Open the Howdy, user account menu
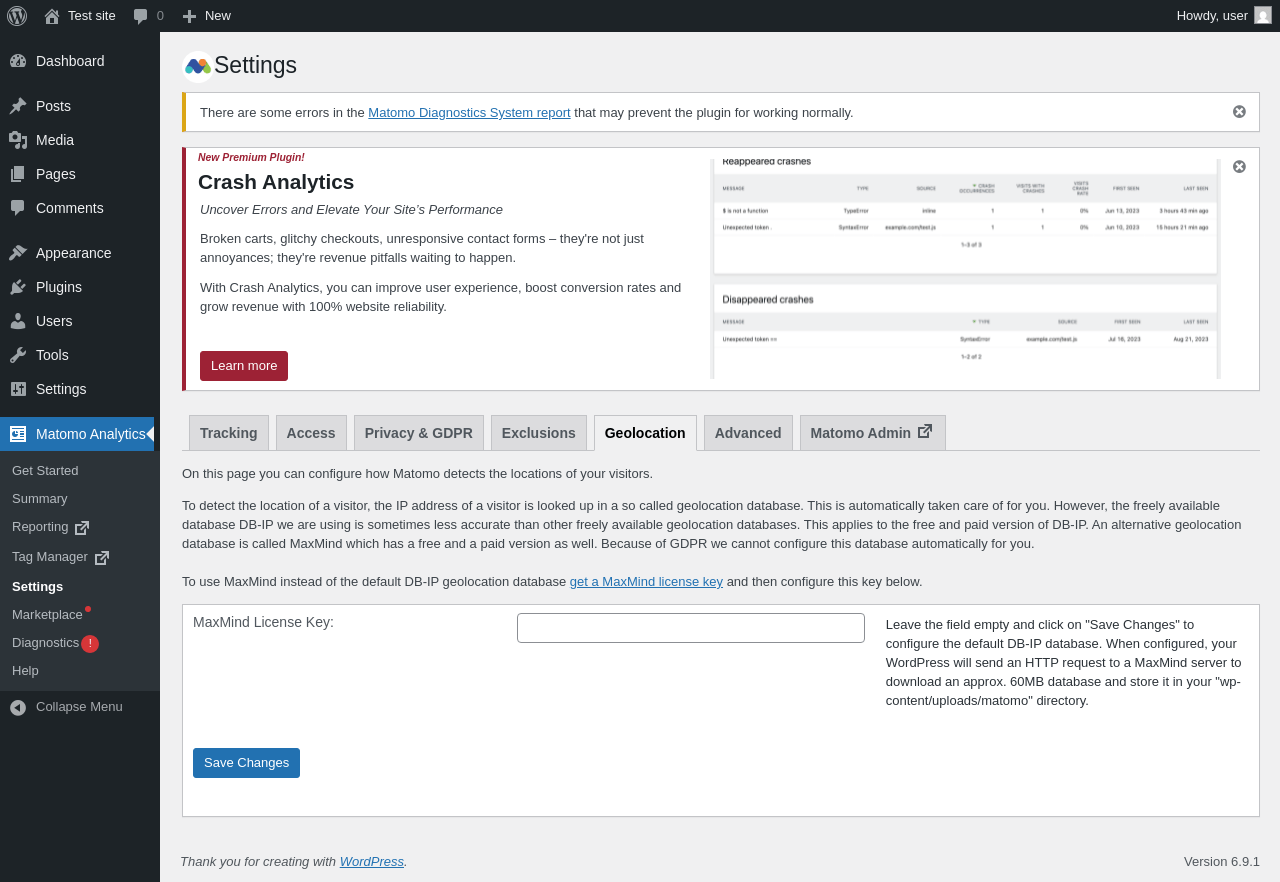The image size is (1280, 882). click(x=1223, y=16)
